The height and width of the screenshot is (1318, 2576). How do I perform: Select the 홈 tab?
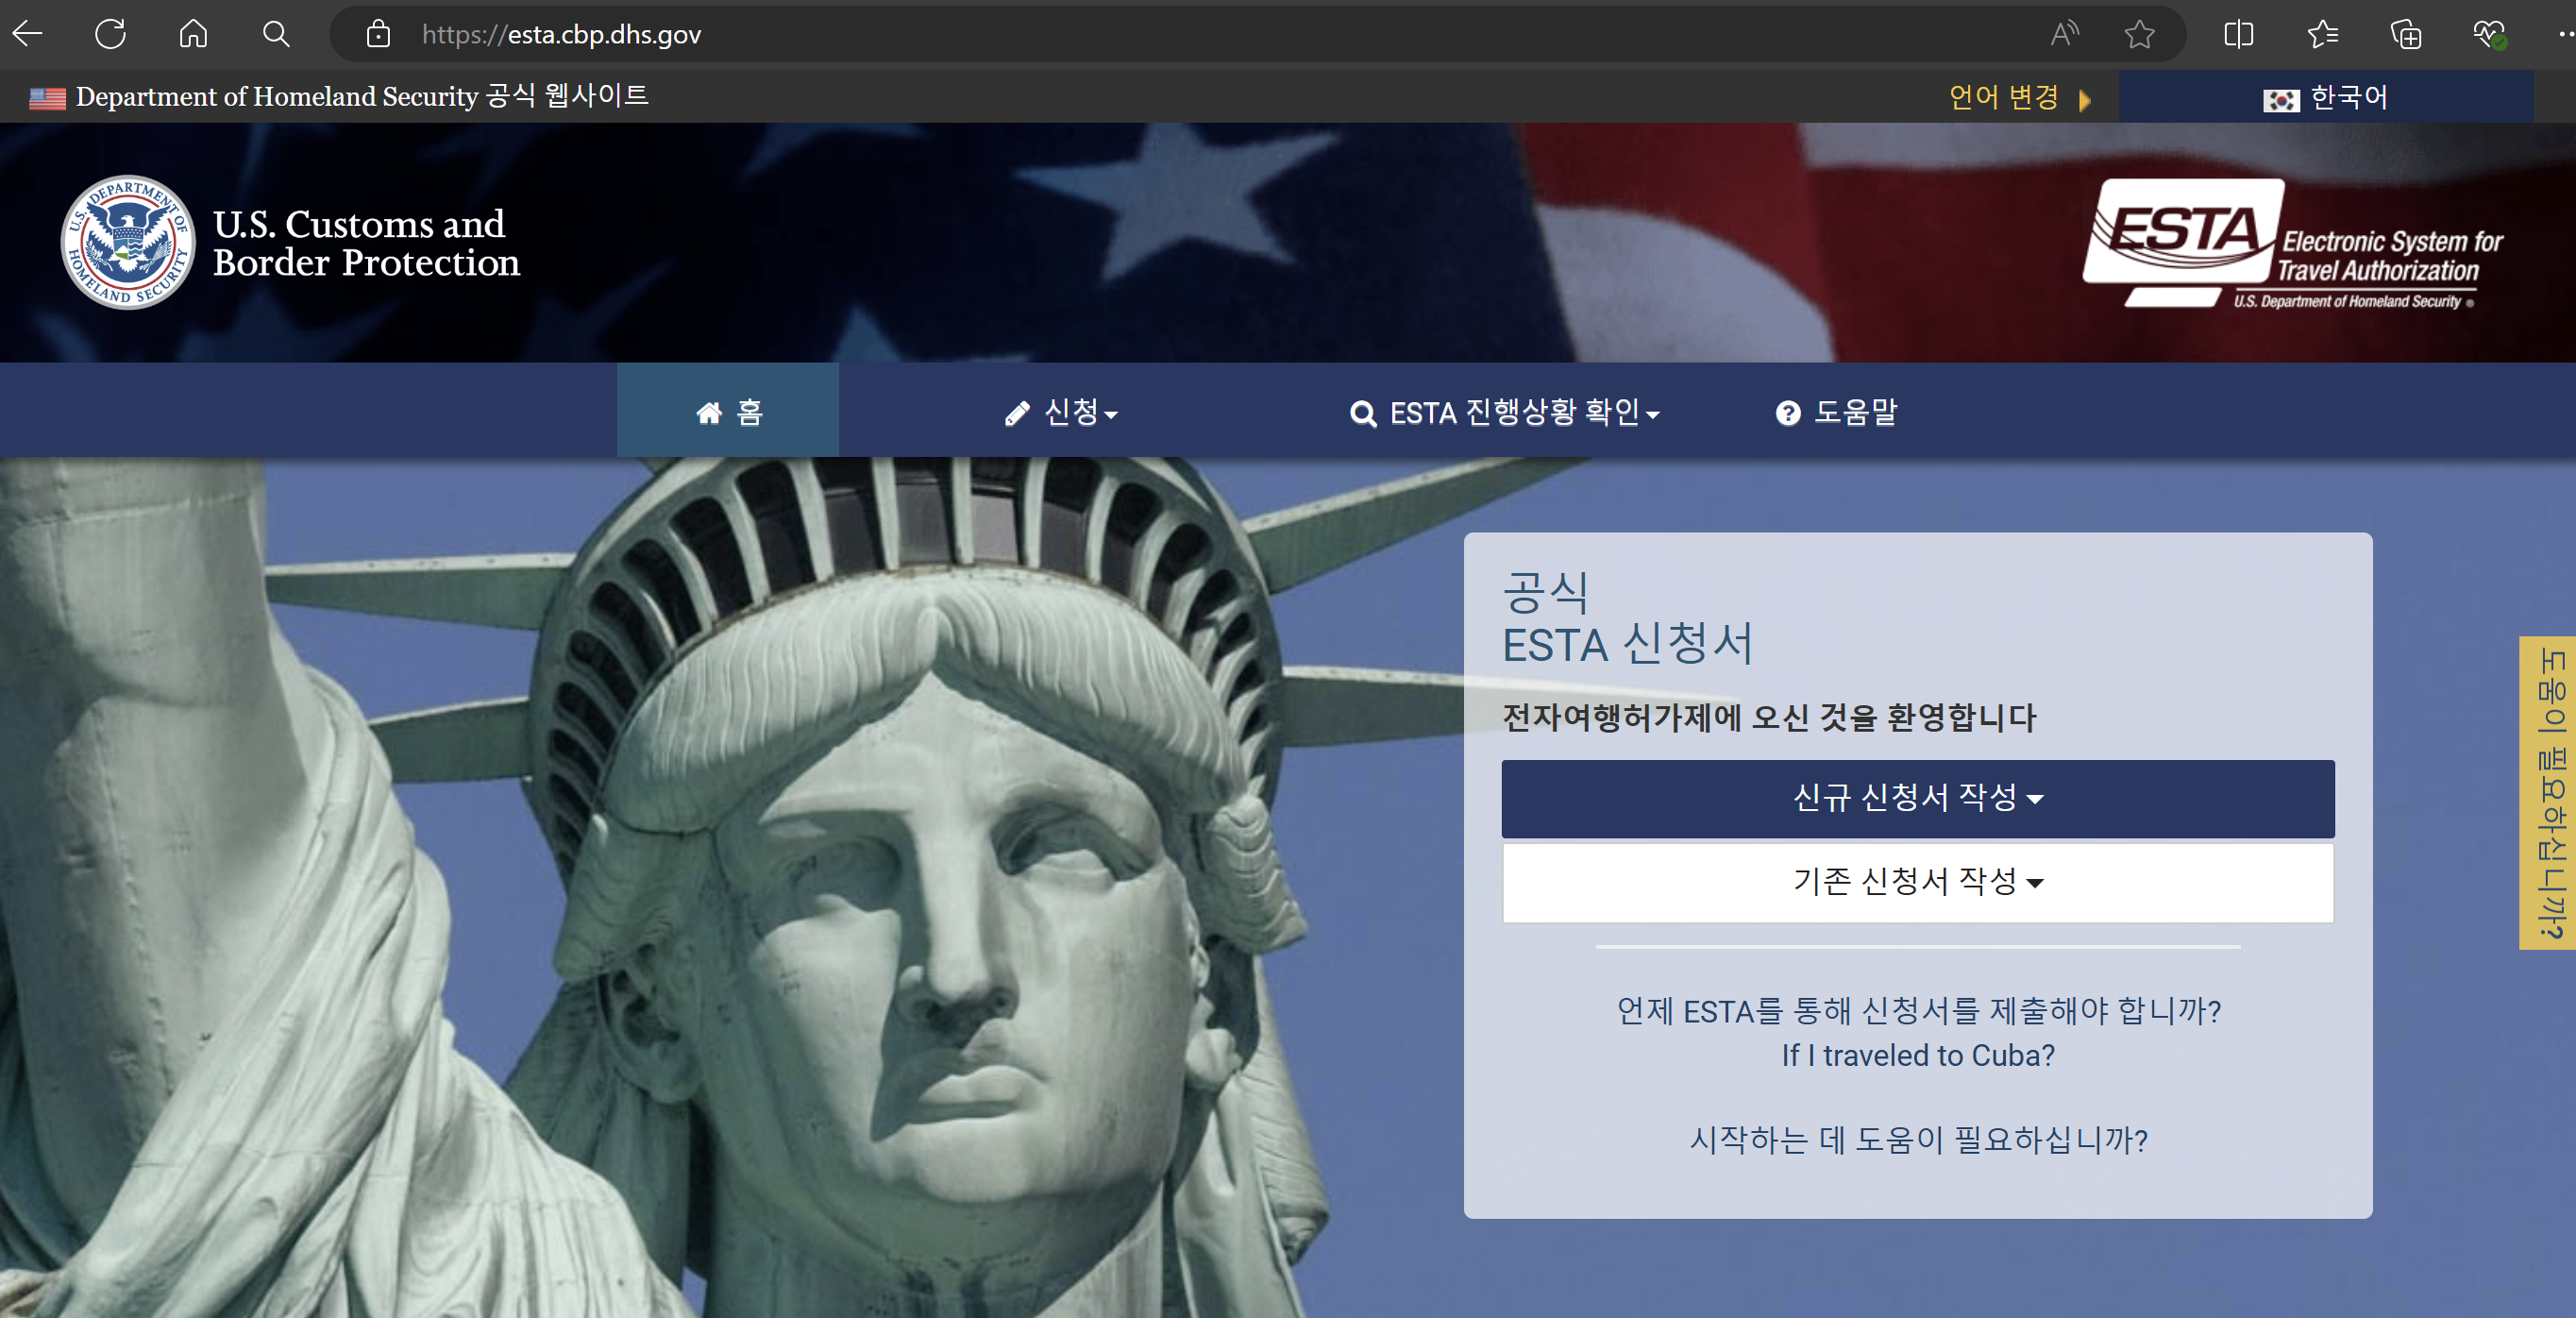click(x=728, y=412)
